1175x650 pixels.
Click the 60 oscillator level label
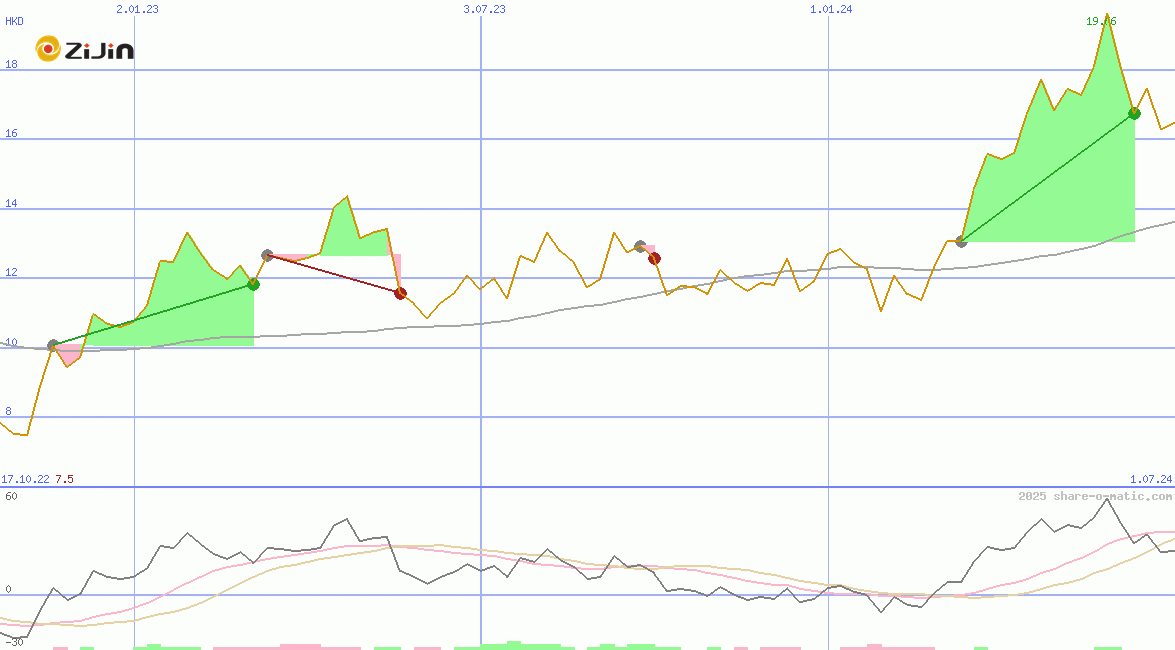click(11, 496)
